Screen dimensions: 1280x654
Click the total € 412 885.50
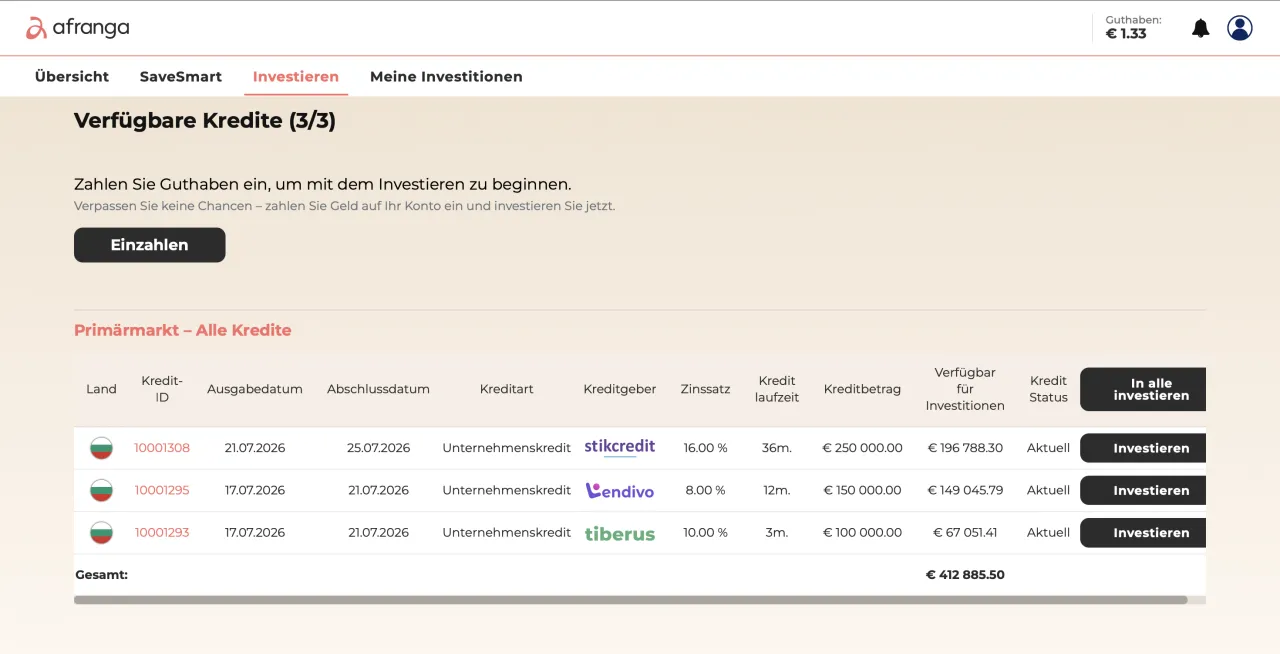click(x=965, y=575)
